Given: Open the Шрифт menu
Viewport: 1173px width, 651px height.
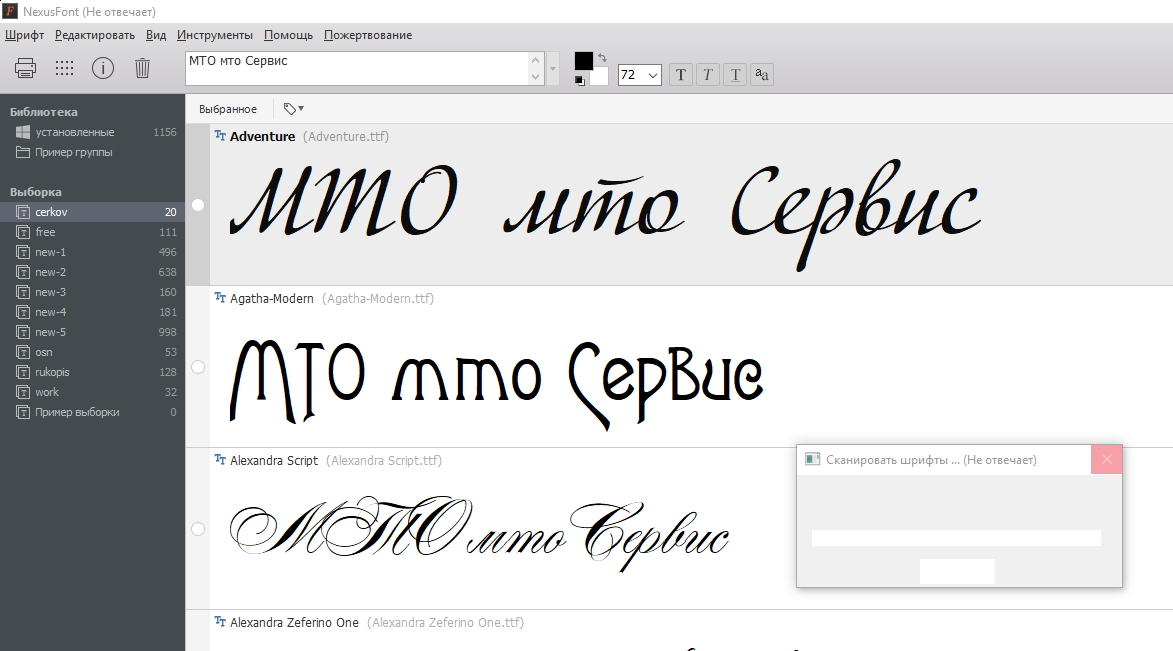Looking at the screenshot, I should coord(25,35).
